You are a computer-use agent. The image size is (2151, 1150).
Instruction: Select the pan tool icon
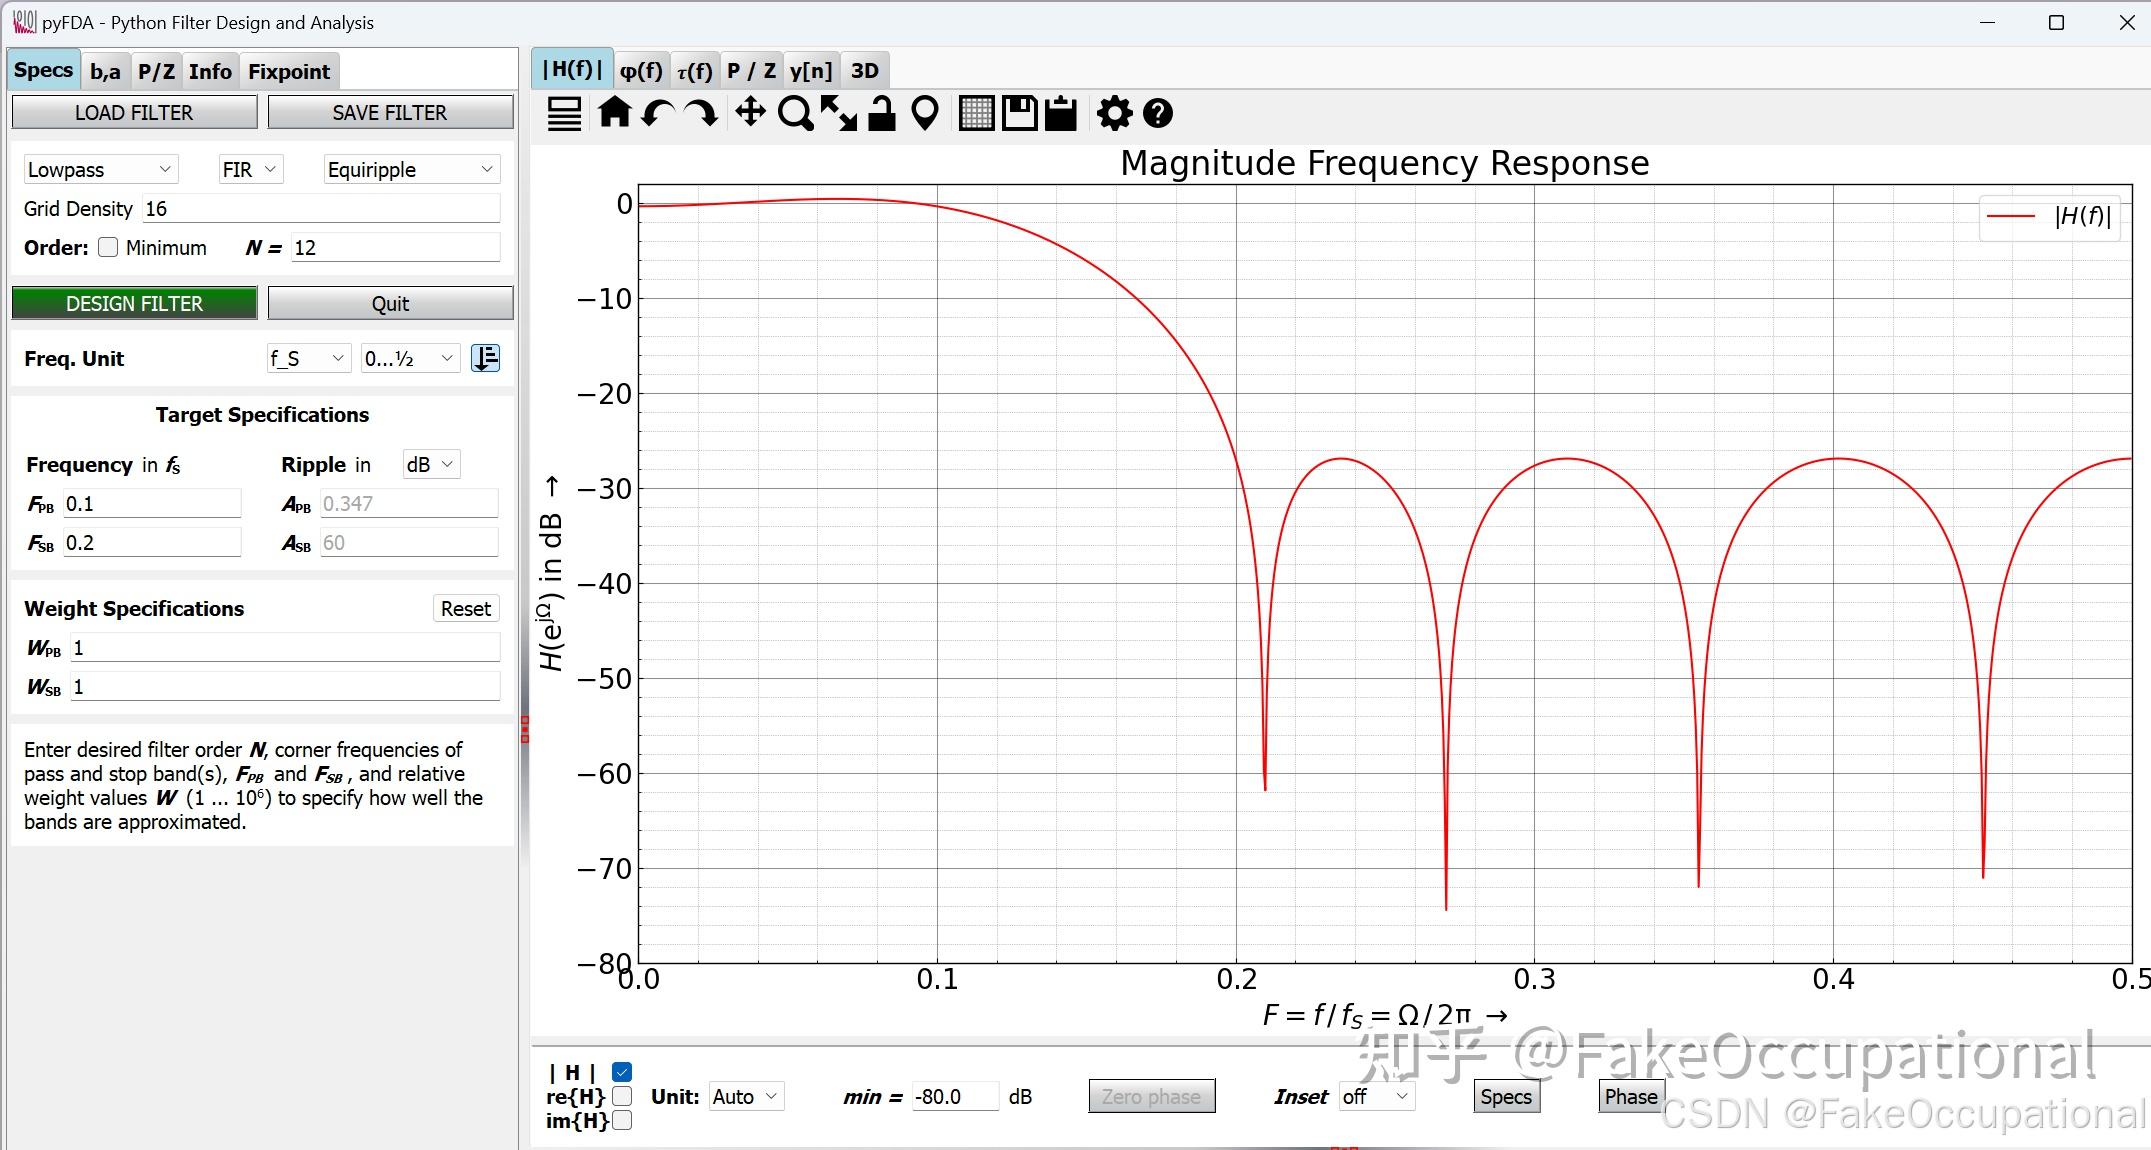point(749,113)
